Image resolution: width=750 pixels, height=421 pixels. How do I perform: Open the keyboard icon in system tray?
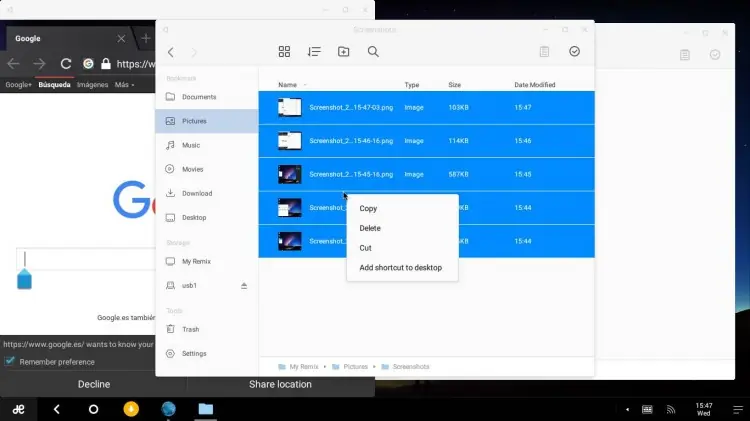(x=647, y=410)
